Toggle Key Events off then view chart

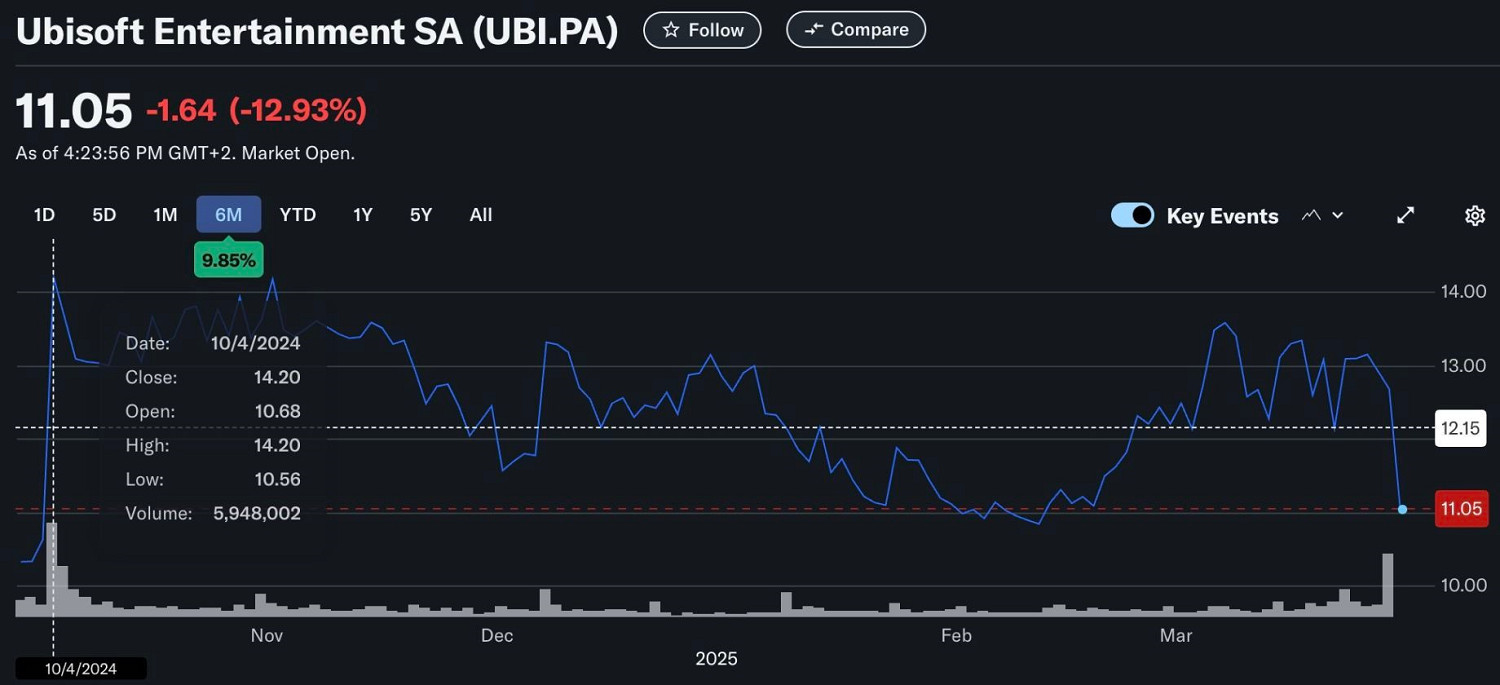click(x=1132, y=215)
